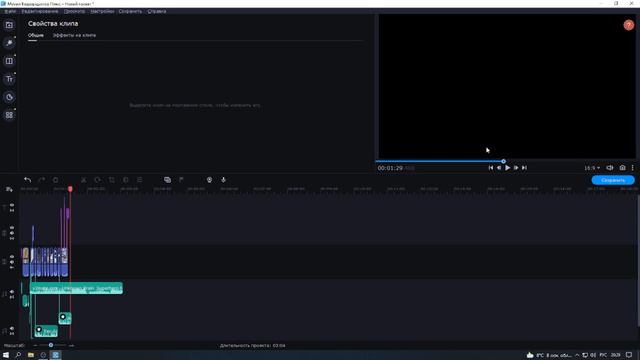Jump to the beginning of video

click(x=491, y=168)
